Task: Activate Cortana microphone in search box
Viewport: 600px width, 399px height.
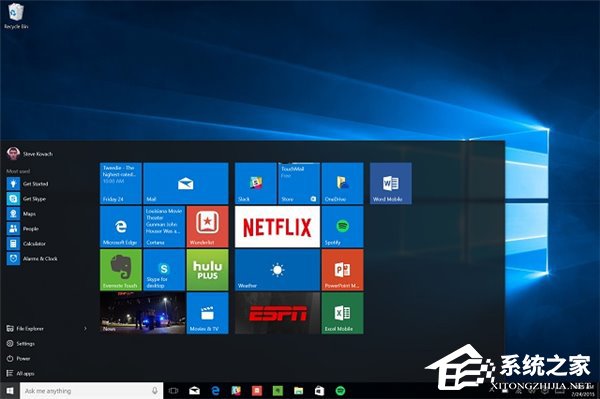Action: click(x=155, y=391)
